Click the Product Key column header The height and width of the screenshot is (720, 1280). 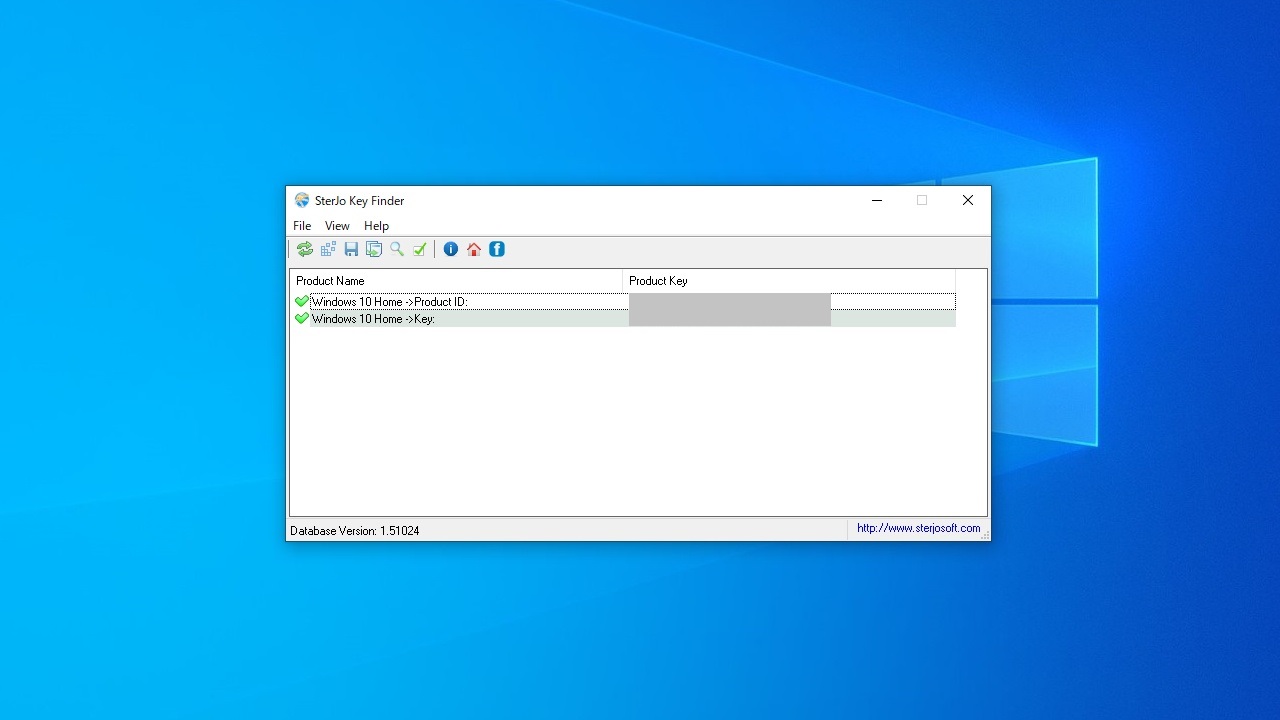789,281
